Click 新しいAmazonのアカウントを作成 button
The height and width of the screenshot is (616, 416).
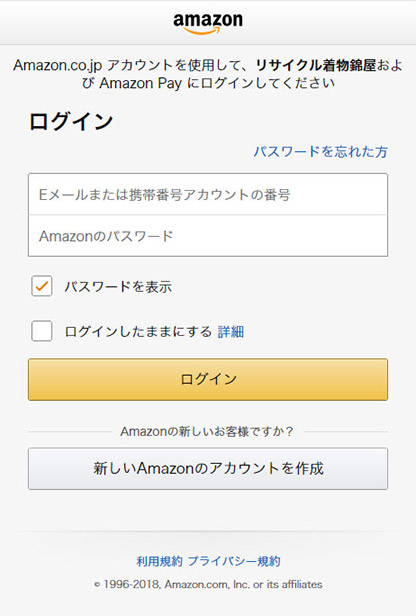click(x=208, y=468)
